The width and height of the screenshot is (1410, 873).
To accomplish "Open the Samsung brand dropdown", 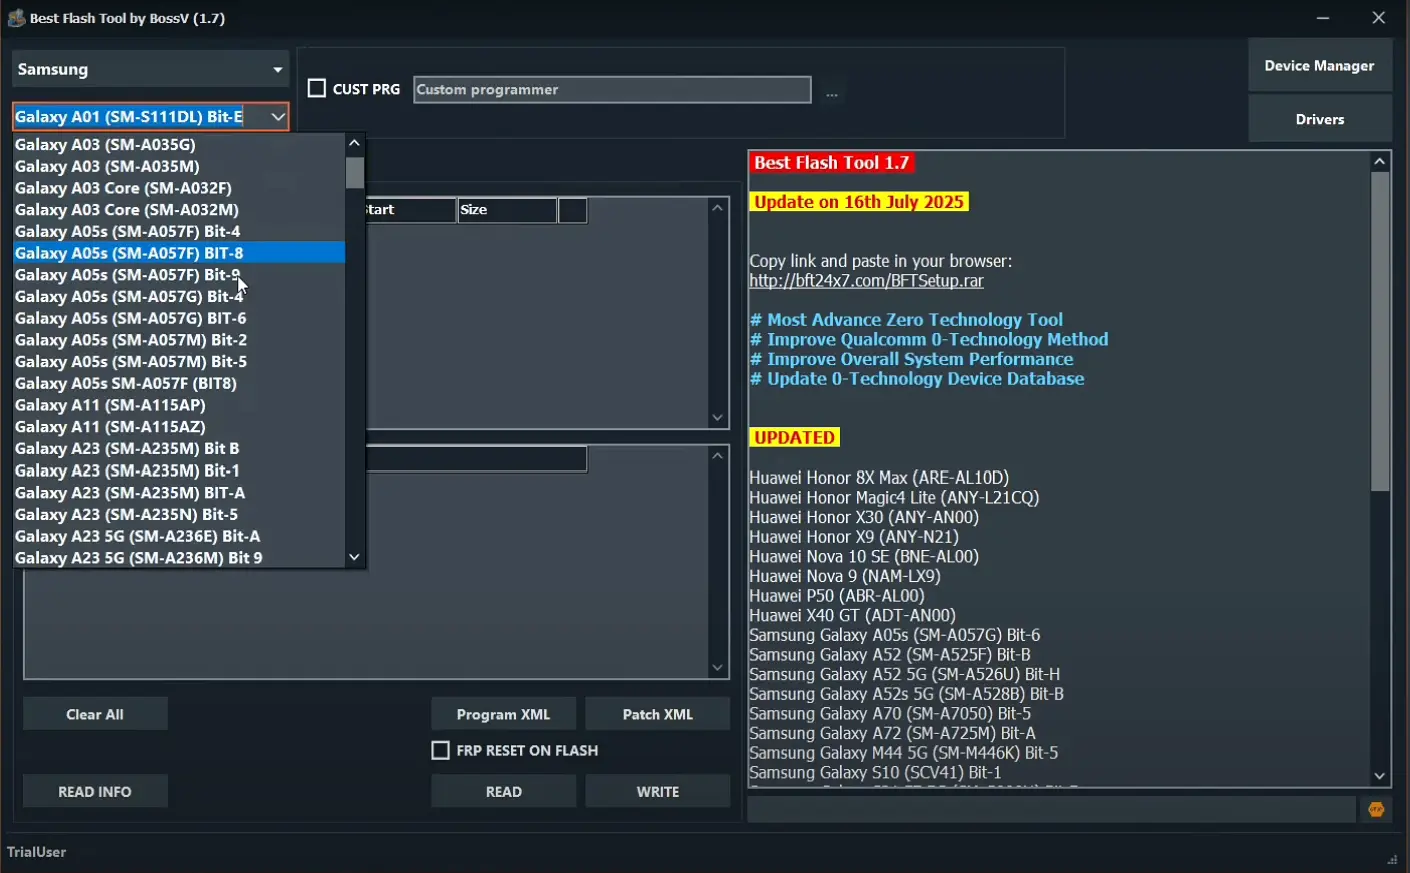I will tap(150, 69).
